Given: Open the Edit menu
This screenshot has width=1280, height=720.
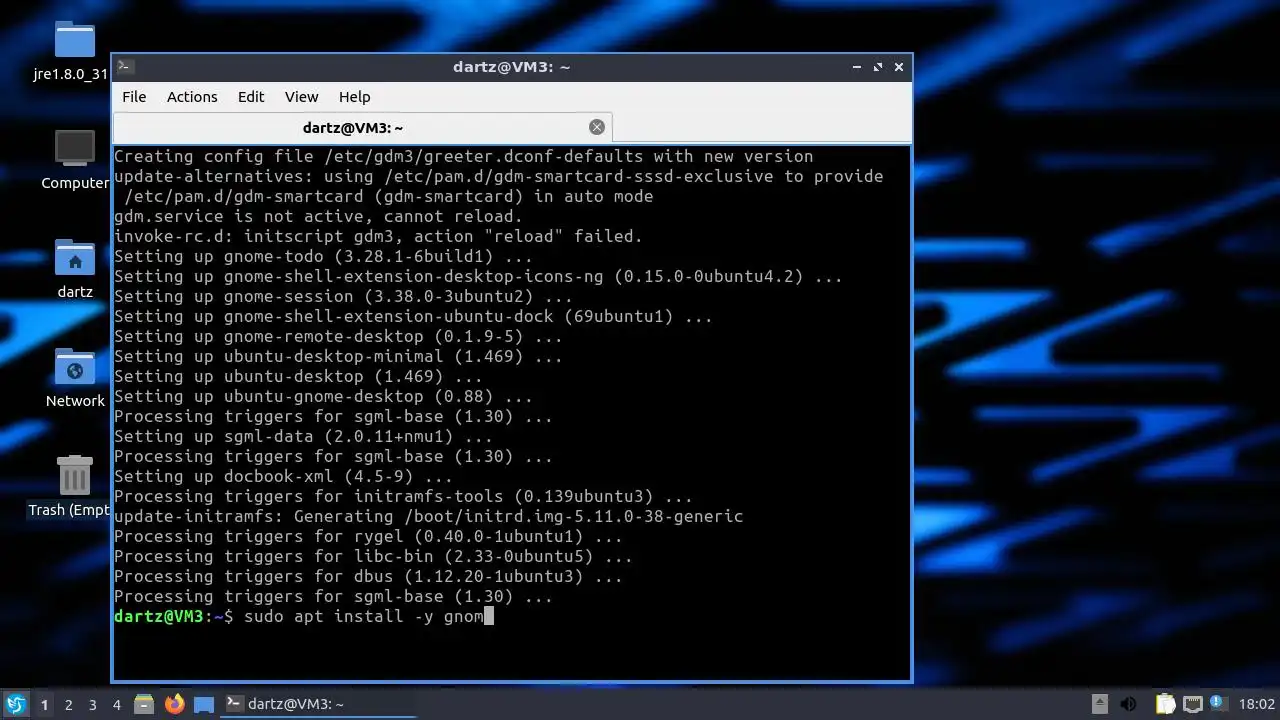Looking at the screenshot, I should click(x=251, y=97).
